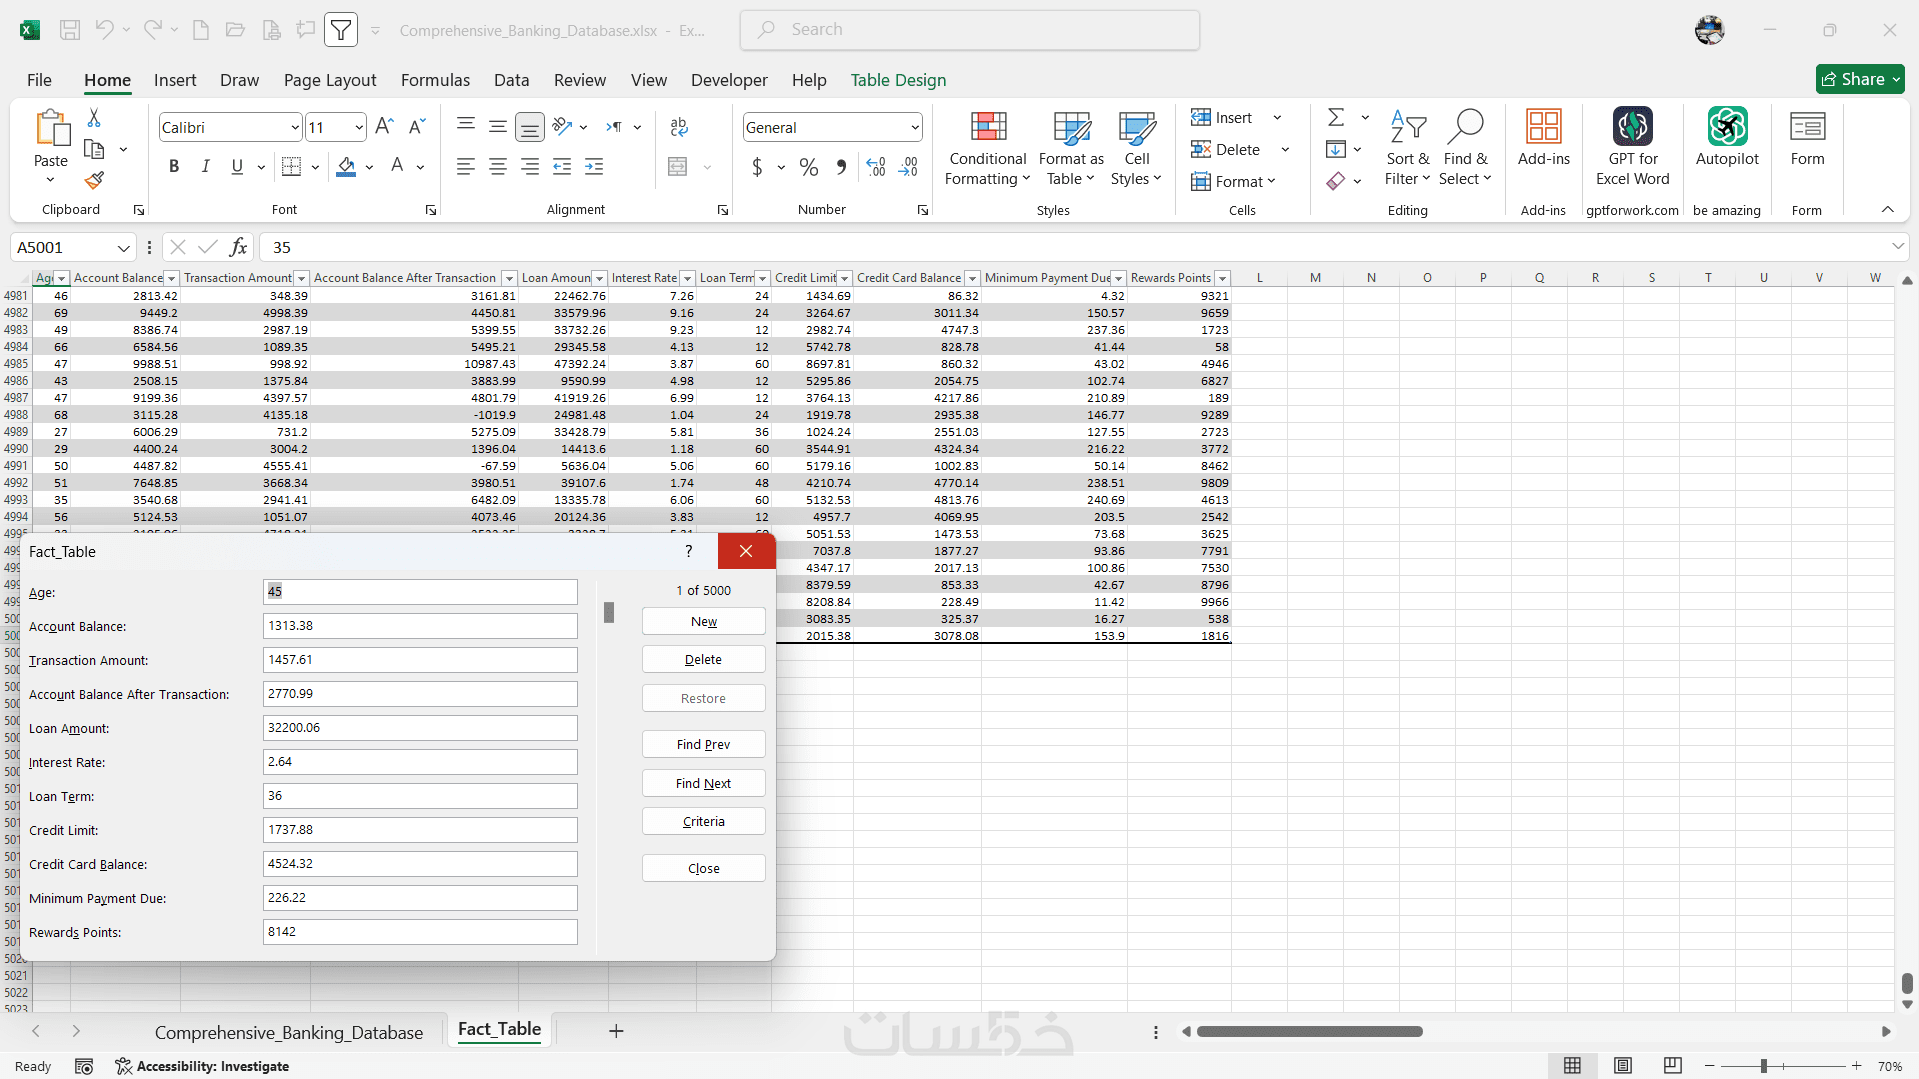Viewport: 1919px width, 1079px height.
Task: Click New in Fact_Table form
Action: pos(704,621)
